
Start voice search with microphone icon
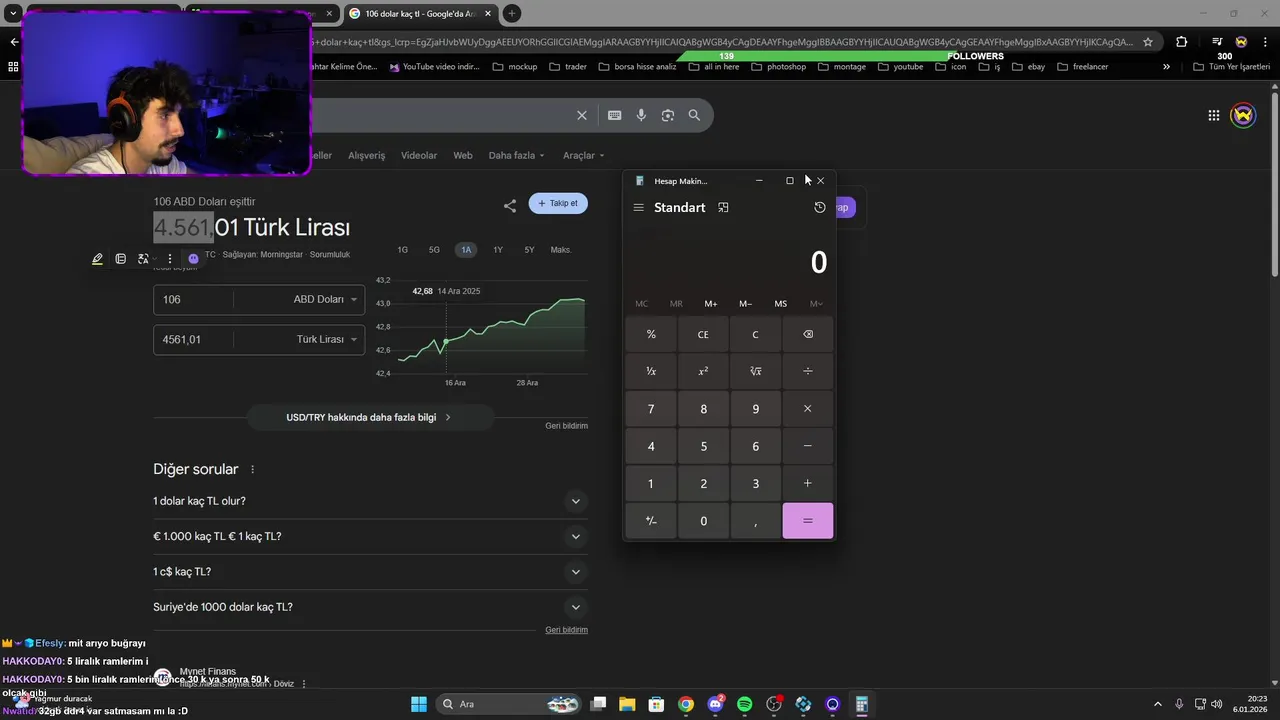pyautogui.click(x=641, y=115)
